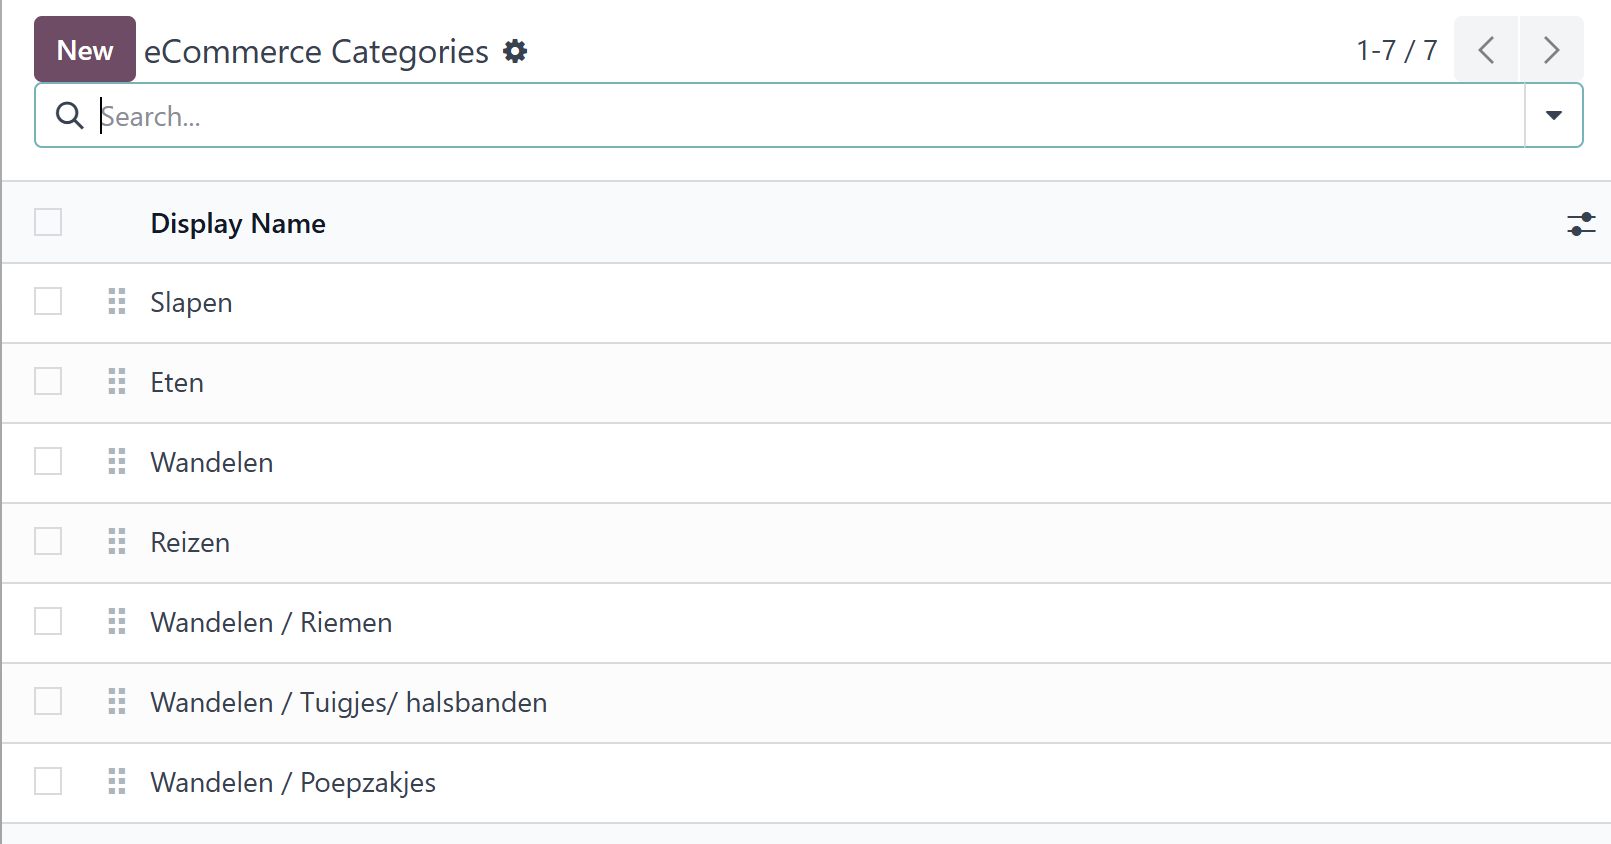Sort by Display Name column header
The image size is (1611, 844).
coord(238,223)
